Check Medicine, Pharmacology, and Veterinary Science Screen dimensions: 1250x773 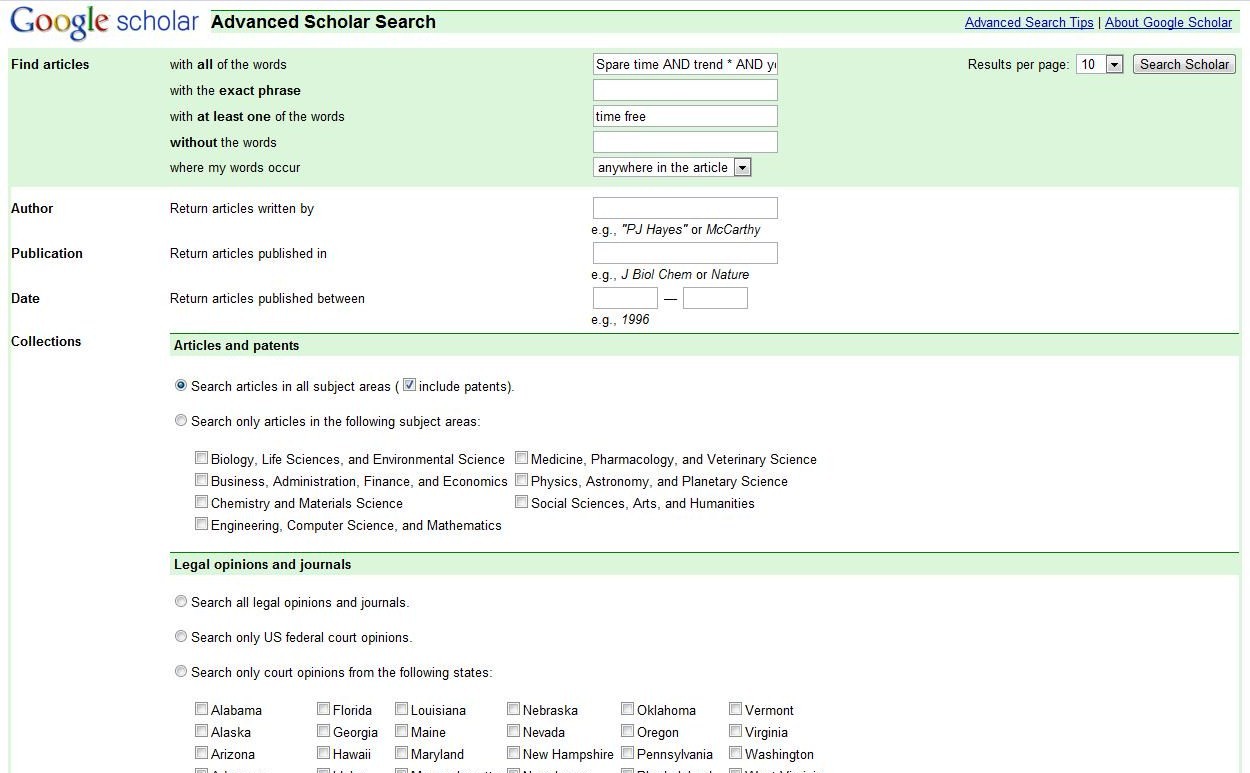coord(522,458)
